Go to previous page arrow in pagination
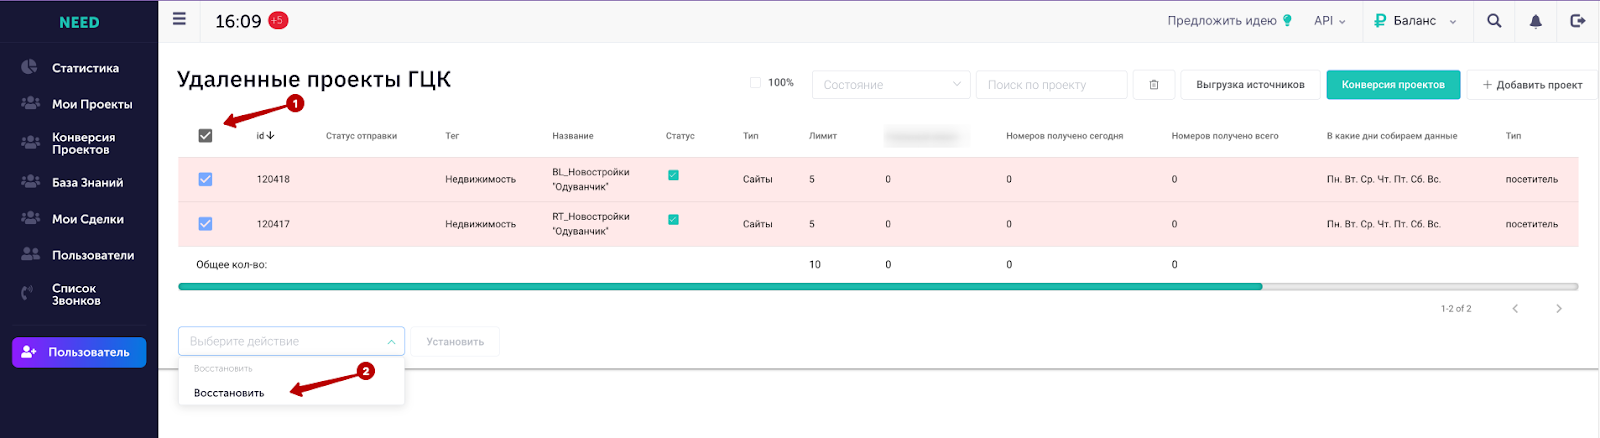The height and width of the screenshot is (438, 1600). (x=1515, y=309)
